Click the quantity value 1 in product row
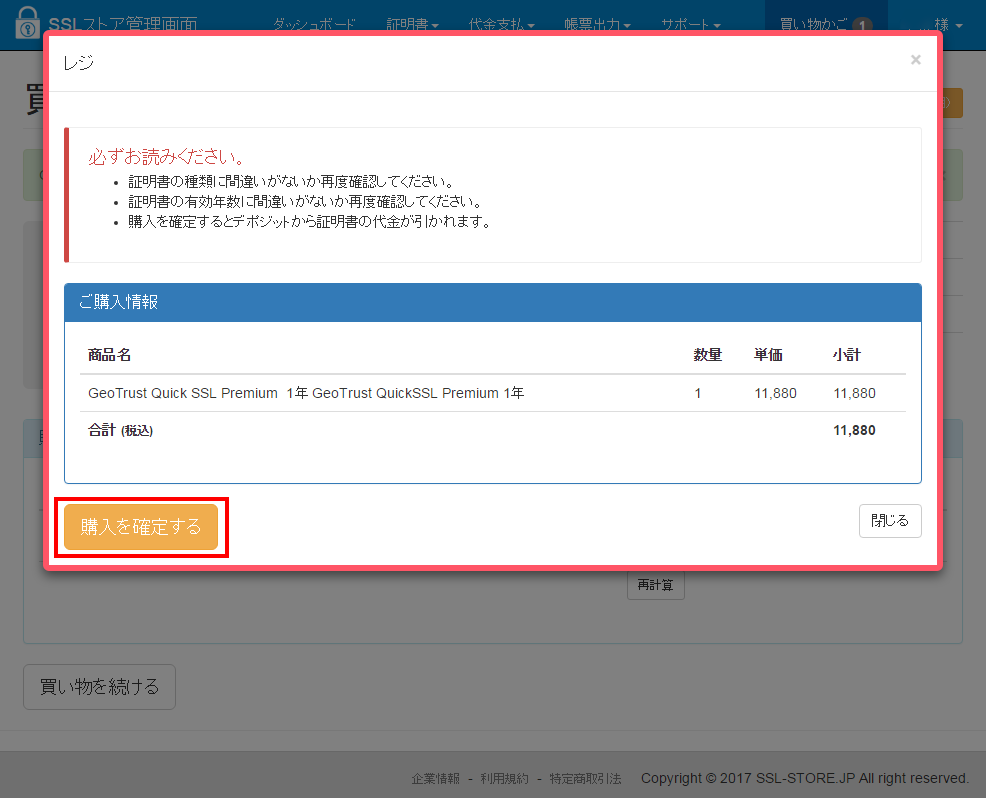The width and height of the screenshot is (986, 798). (697, 393)
